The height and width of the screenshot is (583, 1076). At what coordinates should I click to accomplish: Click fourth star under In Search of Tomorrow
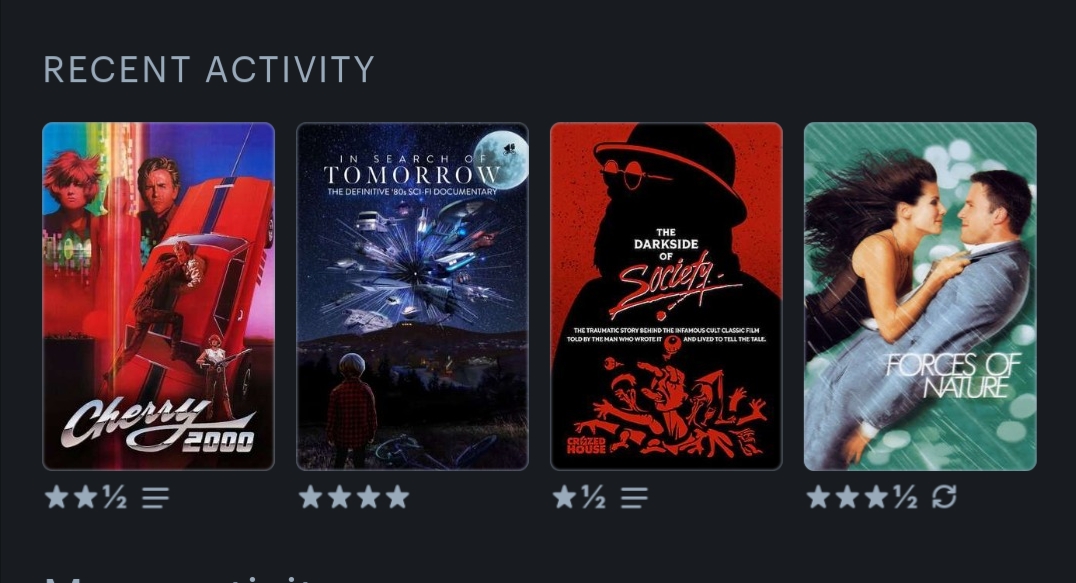coord(397,497)
